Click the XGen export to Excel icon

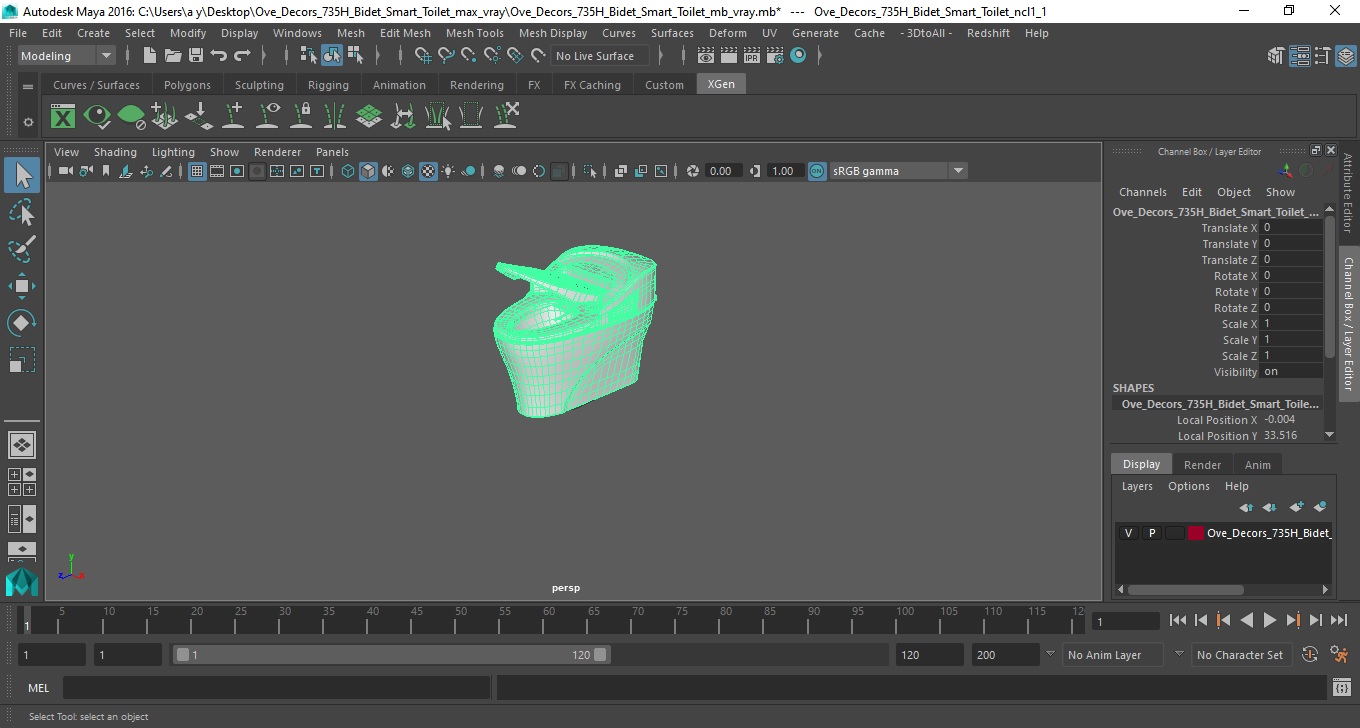63,117
